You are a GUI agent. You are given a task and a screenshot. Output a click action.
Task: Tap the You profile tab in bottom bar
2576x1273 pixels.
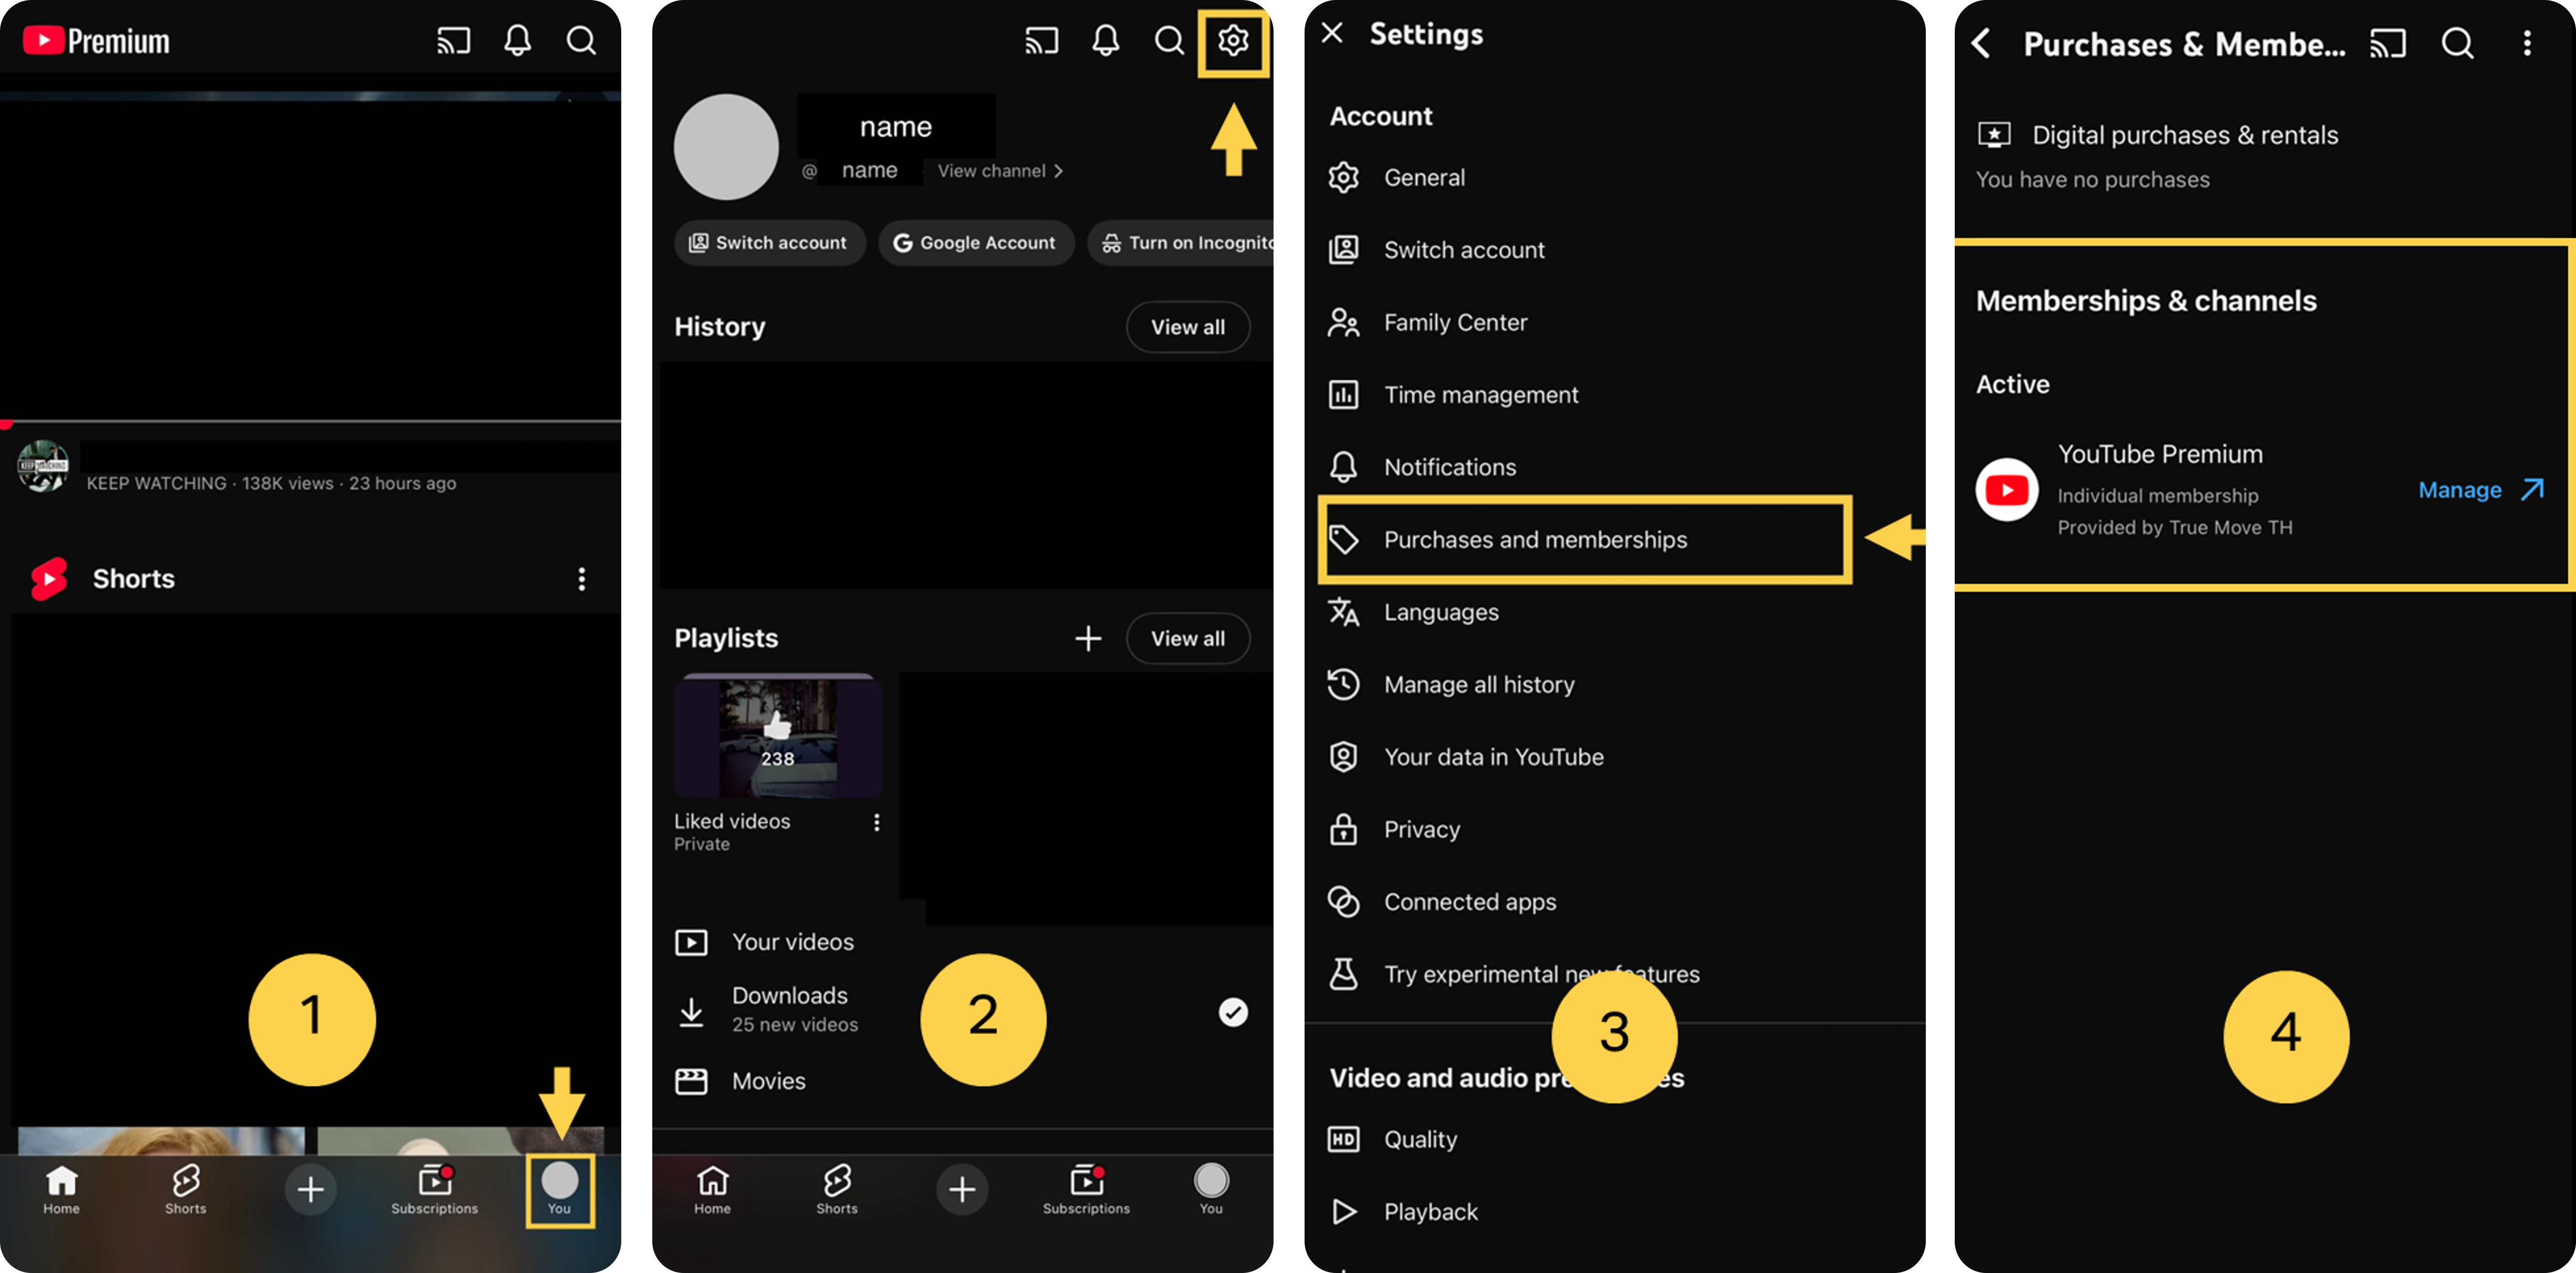point(560,1189)
